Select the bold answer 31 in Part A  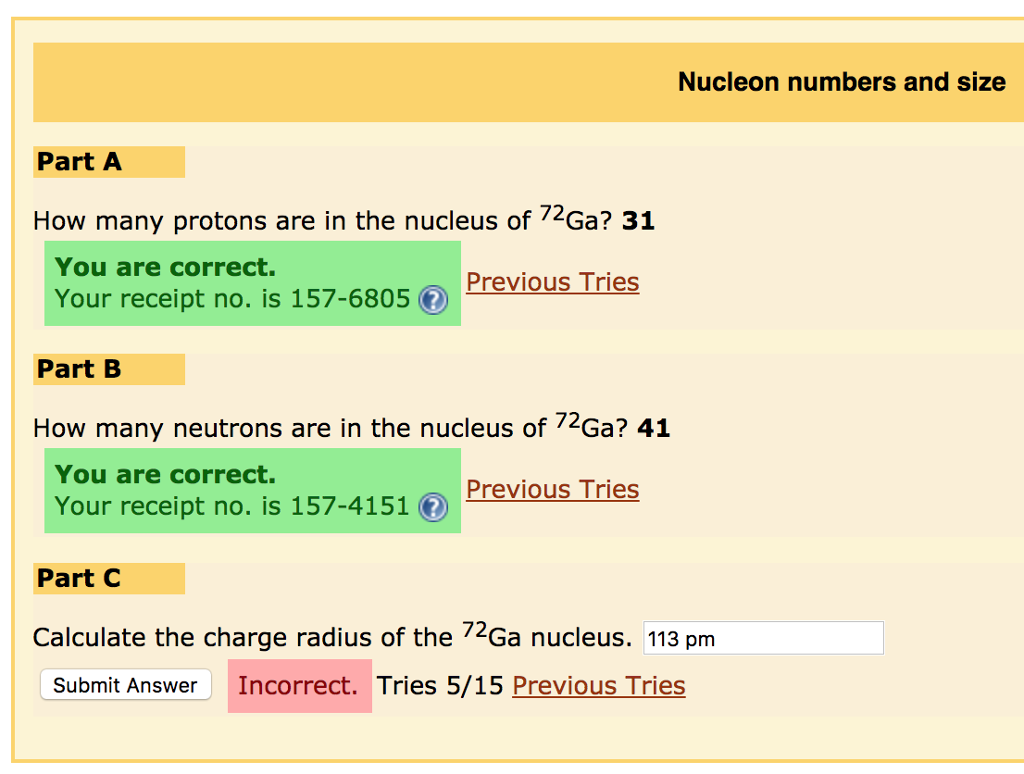click(644, 220)
